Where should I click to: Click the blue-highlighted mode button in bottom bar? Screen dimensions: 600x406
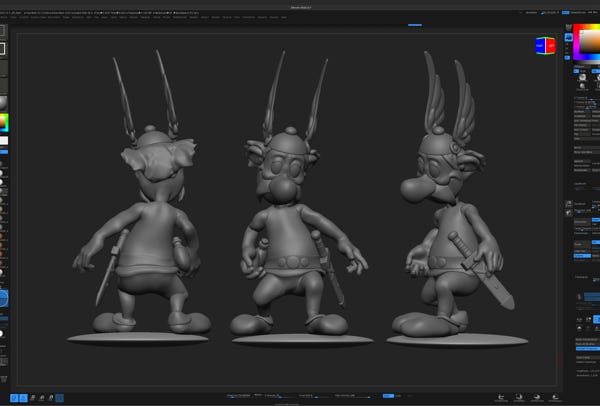(388, 396)
